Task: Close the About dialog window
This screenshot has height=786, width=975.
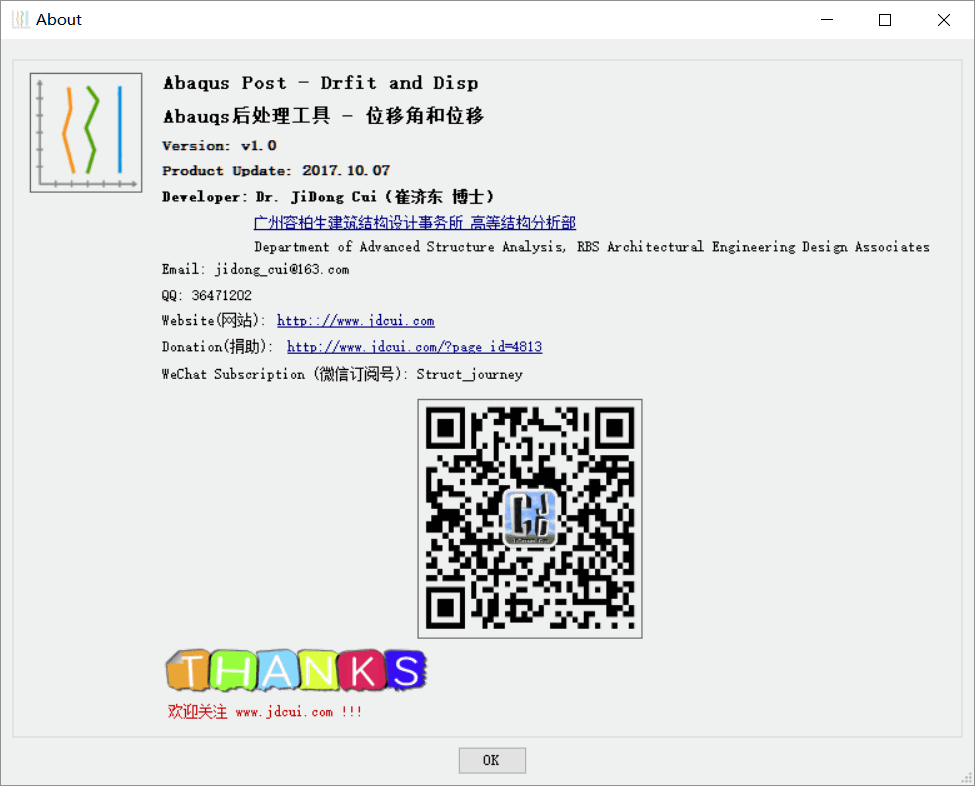Action: pos(944,20)
